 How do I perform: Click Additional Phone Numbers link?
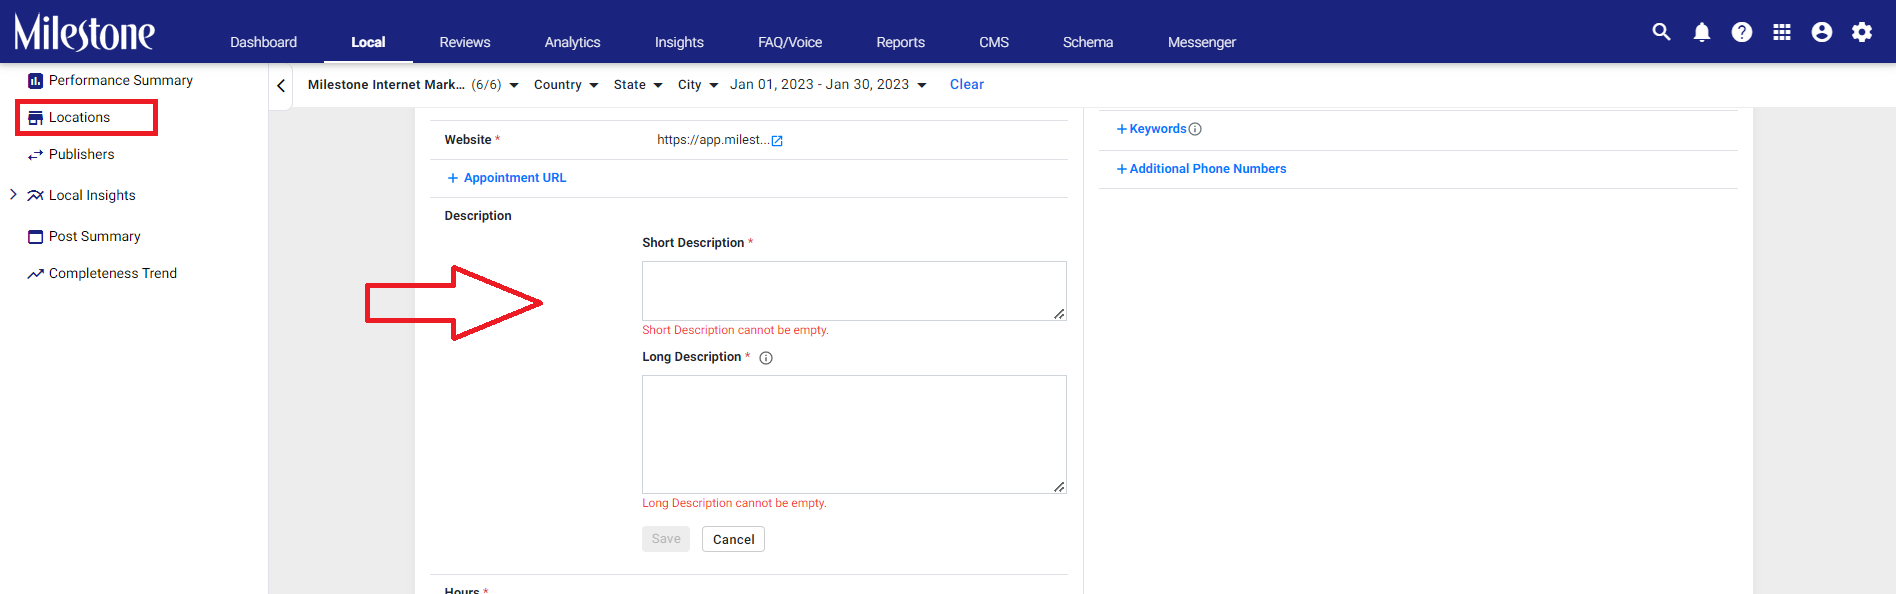[x=1208, y=169]
